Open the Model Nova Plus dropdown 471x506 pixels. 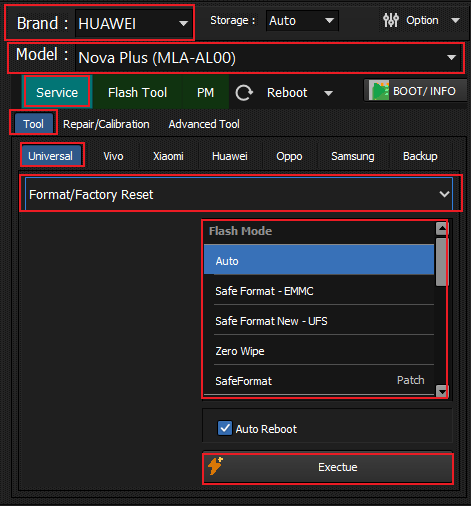point(269,58)
